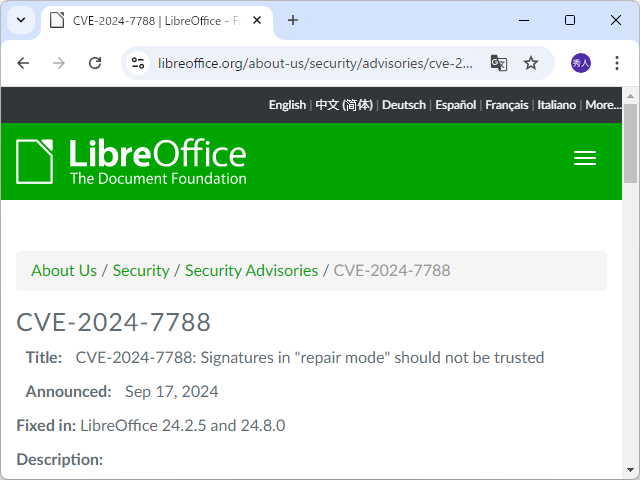Click the LibreOffice logo
This screenshot has width=640, height=480.
tap(131, 162)
